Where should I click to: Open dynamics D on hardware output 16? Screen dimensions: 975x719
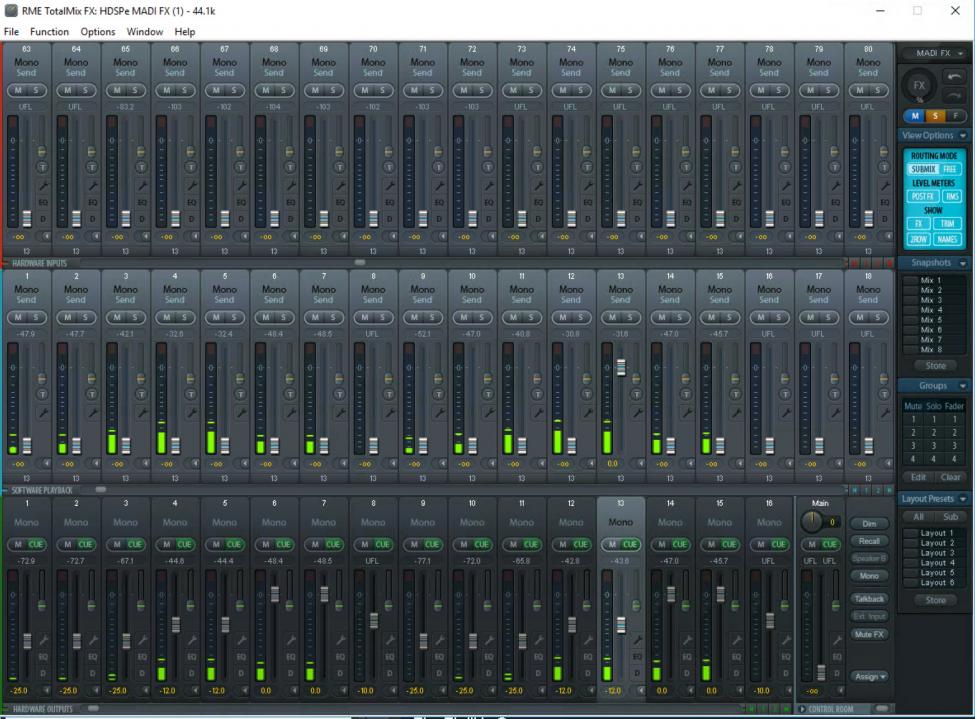[786, 674]
